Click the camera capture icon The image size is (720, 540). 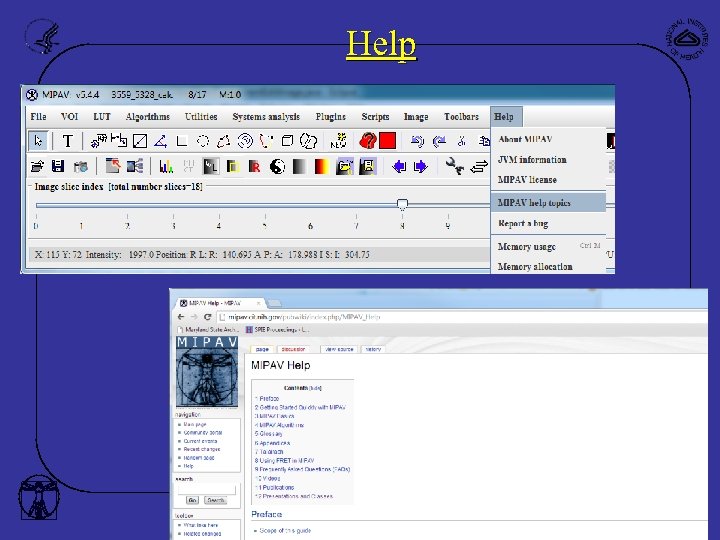click(81, 166)
